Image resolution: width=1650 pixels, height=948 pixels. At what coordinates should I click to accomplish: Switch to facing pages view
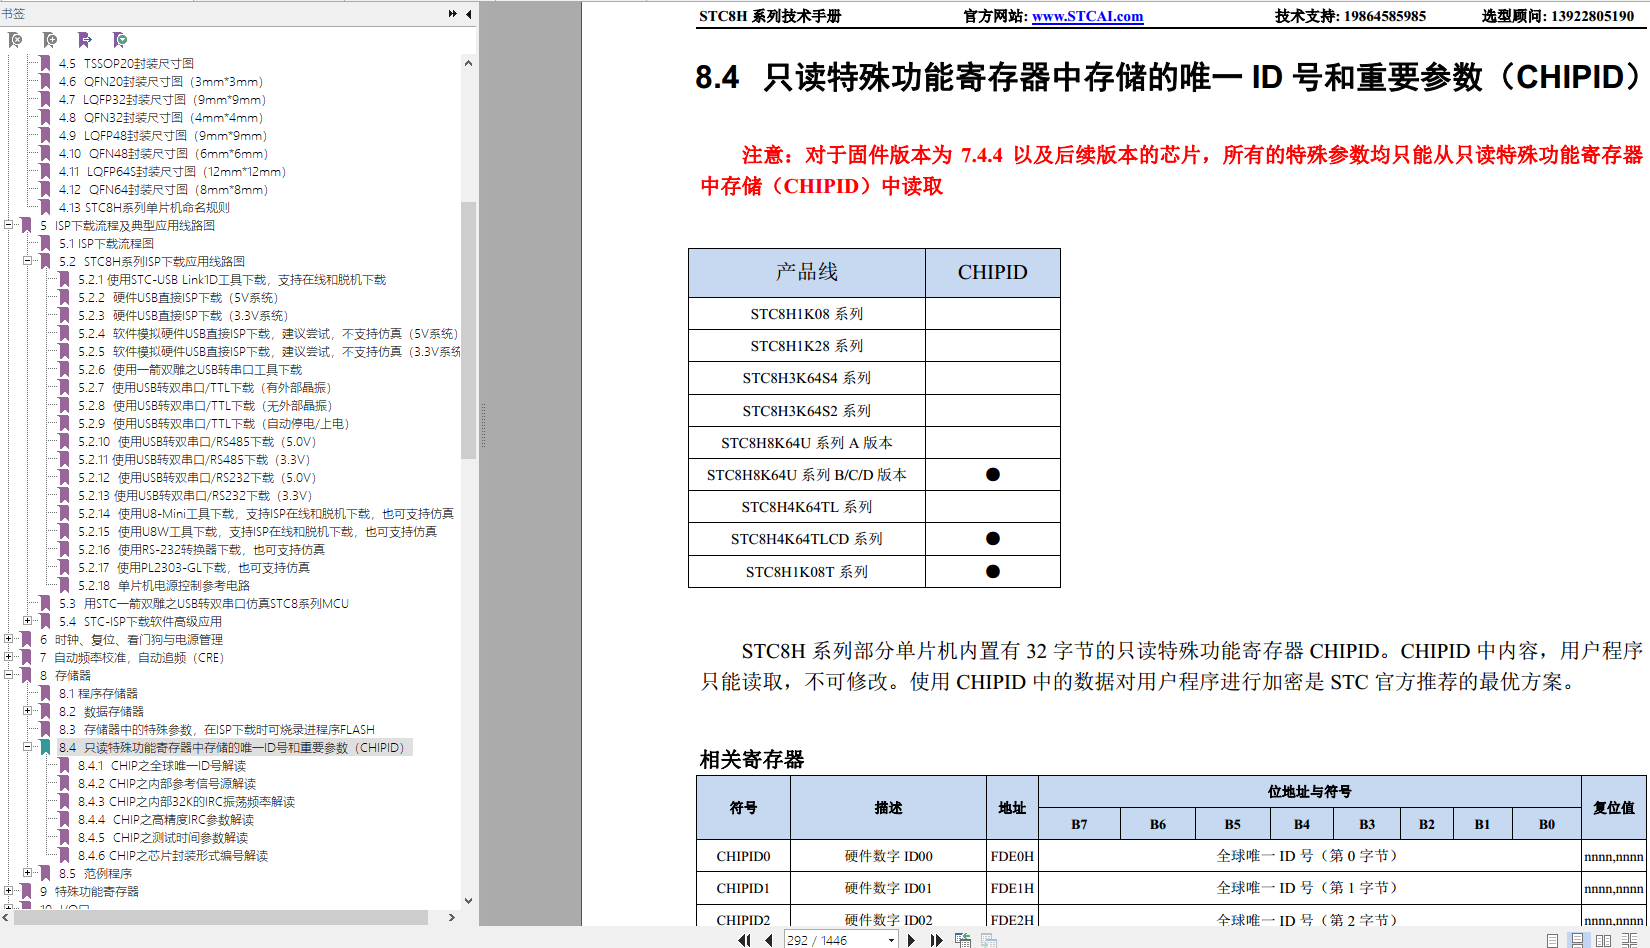click(x=1603, y=940)
